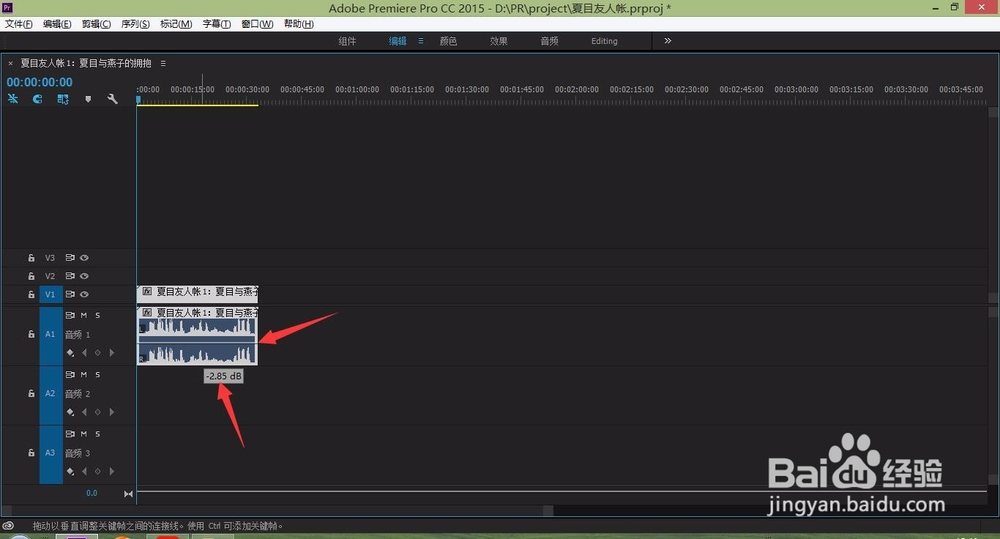
Task: Go to next keyframe on A1
Action: click(x=112, y=353)
